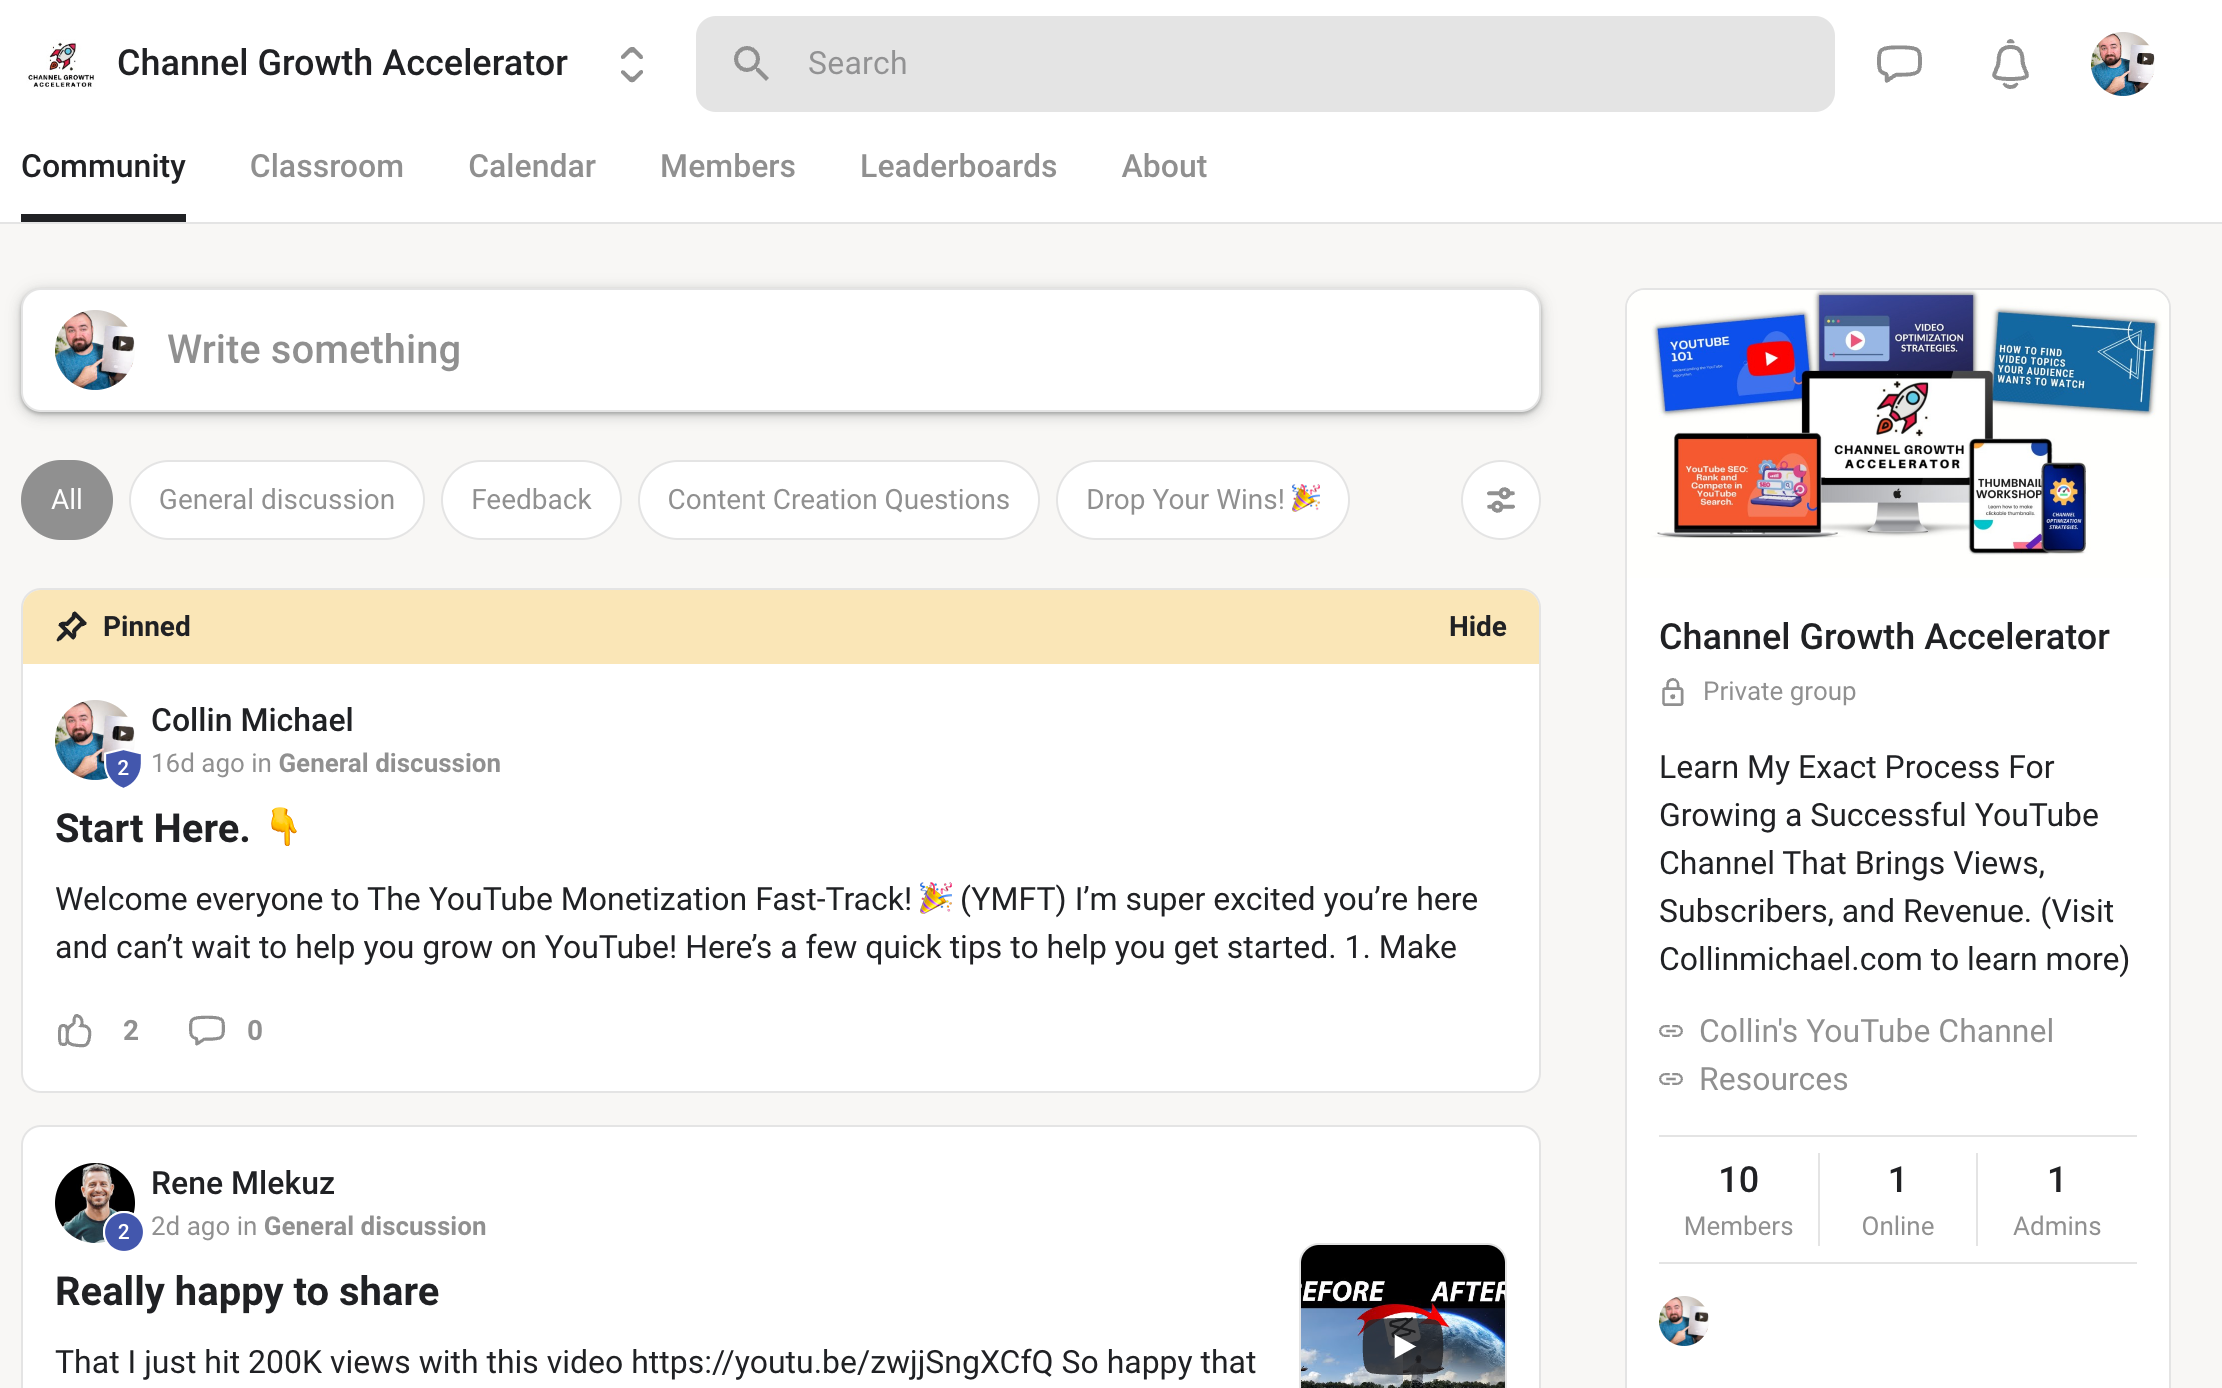
Task: Filter posts by Content Creation Questions
Action: point(838,500)
